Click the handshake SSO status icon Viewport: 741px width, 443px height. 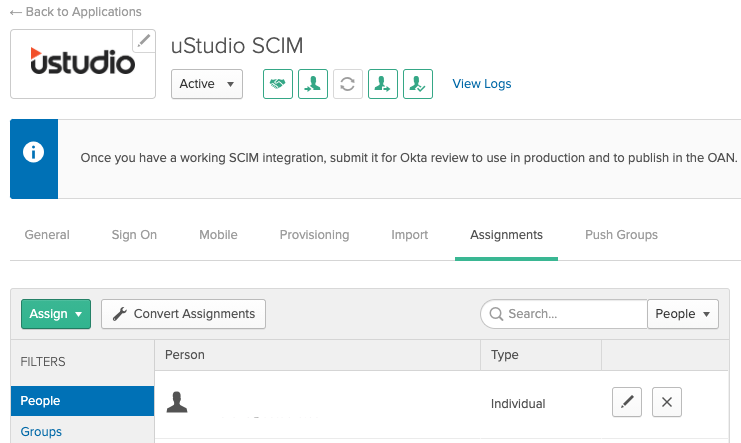pyautogui.click(x=278, y=84)
